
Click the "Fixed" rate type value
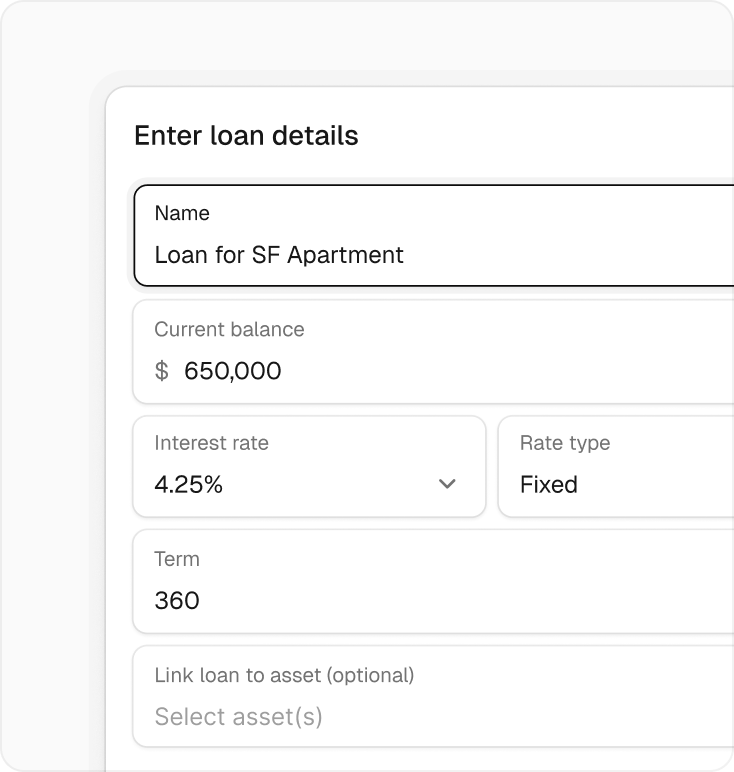pyautogui.click(x=549, y=485)
